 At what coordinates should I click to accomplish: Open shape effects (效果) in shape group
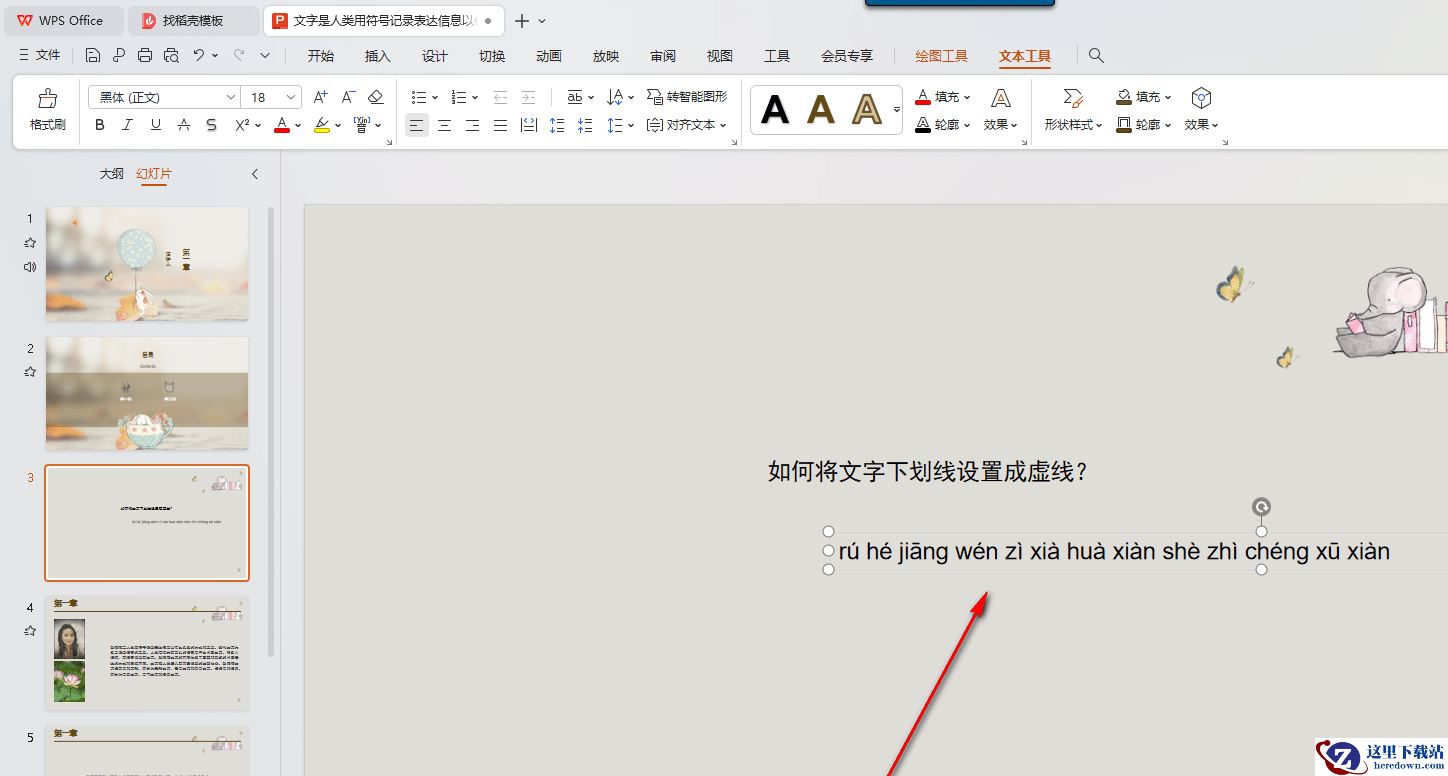[x=1201, y=111]
